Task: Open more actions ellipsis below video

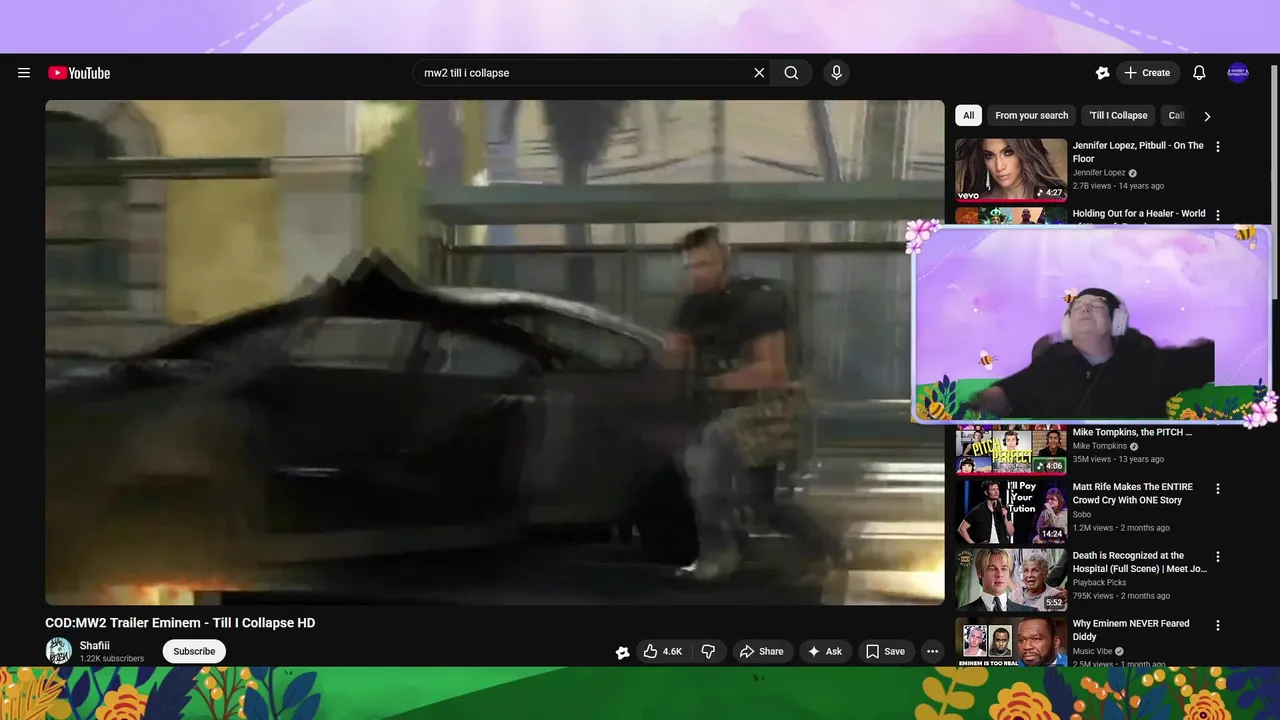Action: coord(932,651)
